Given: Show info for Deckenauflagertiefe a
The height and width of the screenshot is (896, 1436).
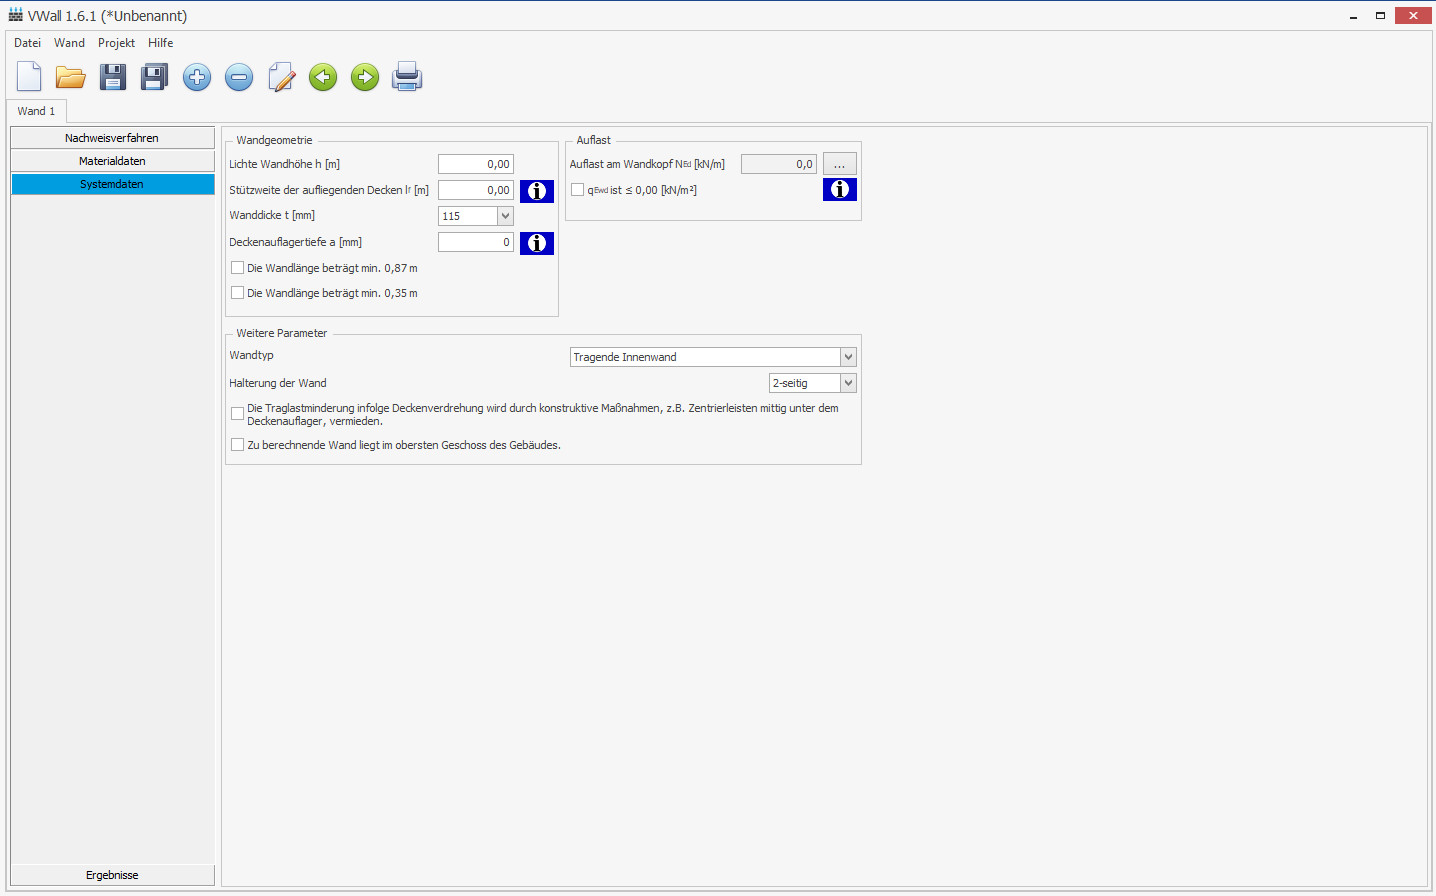Looking at the screenshot, I should 537,243.
